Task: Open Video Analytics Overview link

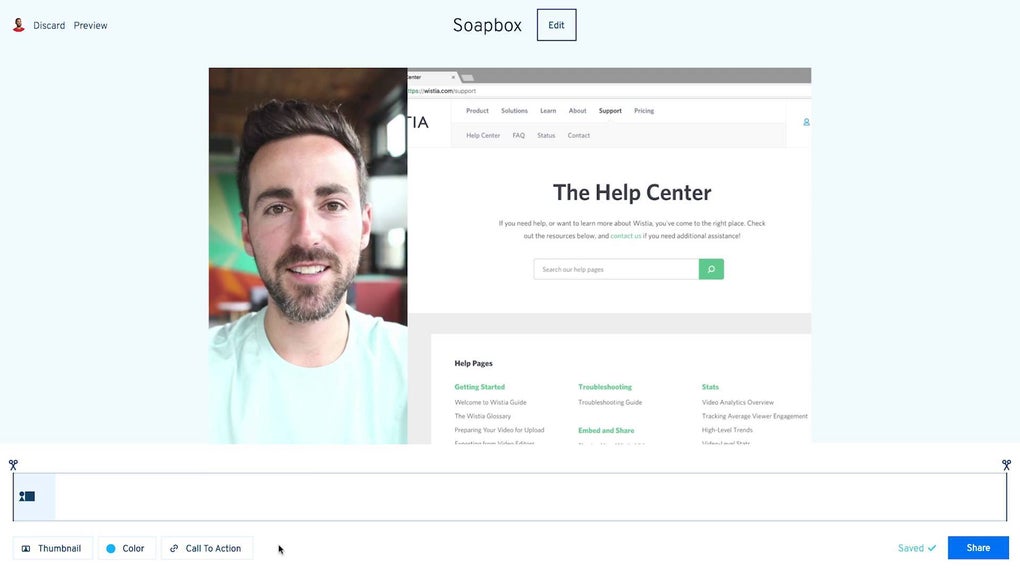Action: coord(738,402)
